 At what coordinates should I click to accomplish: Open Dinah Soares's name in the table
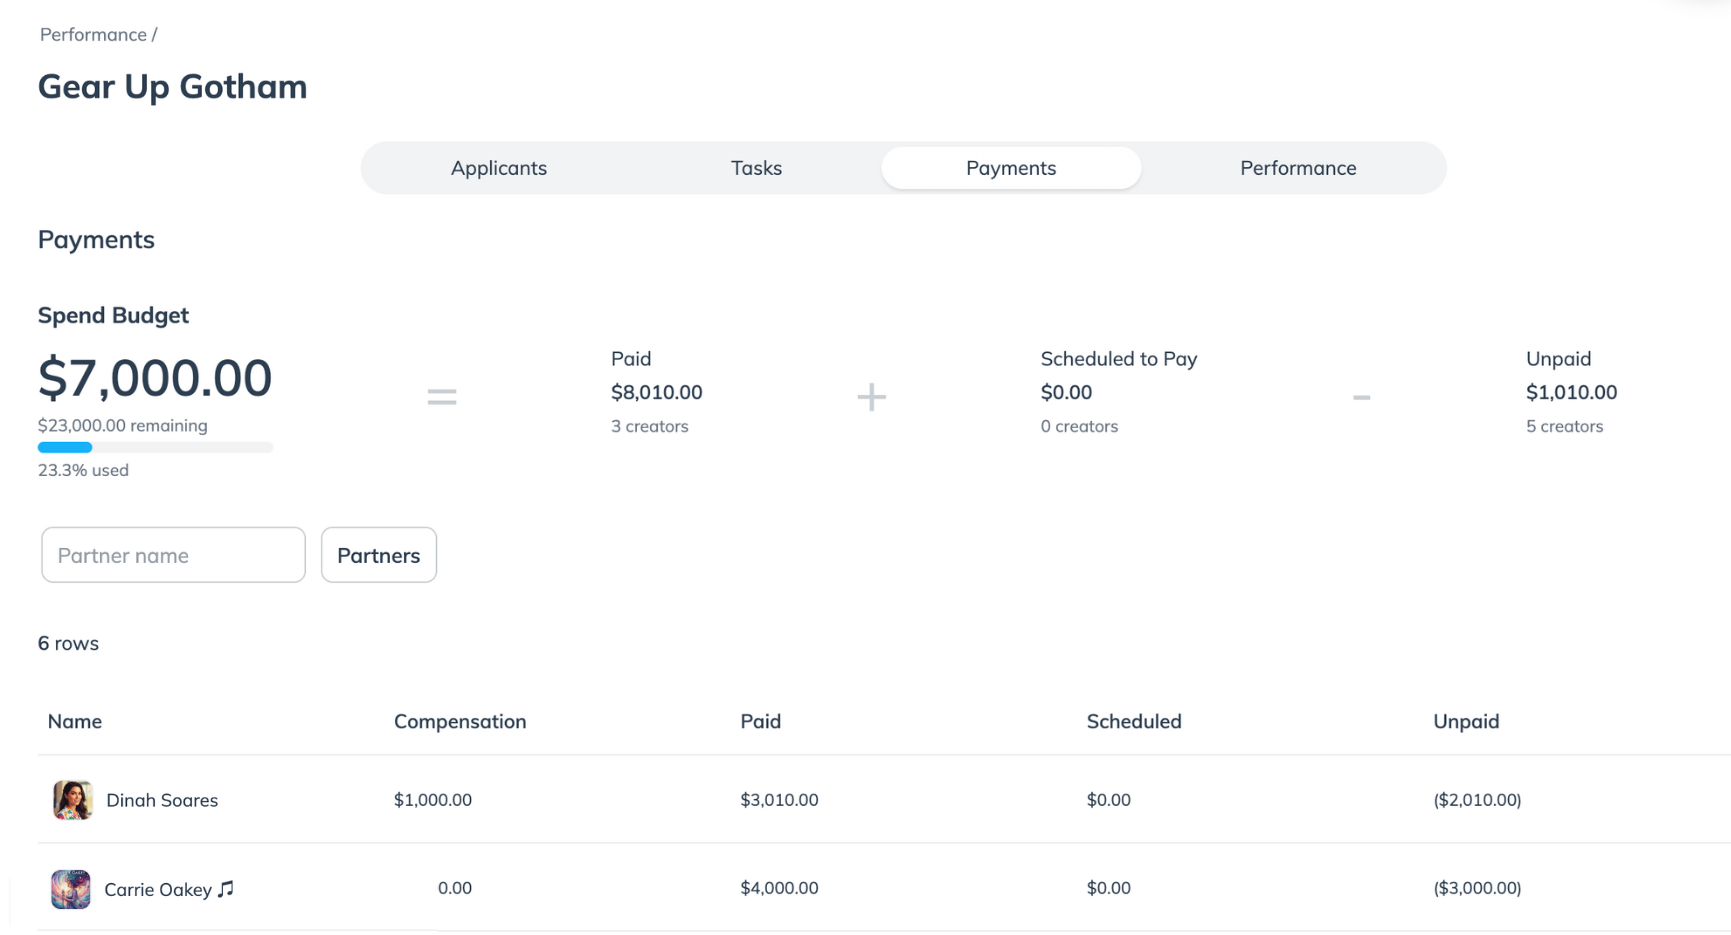(162, 800)
